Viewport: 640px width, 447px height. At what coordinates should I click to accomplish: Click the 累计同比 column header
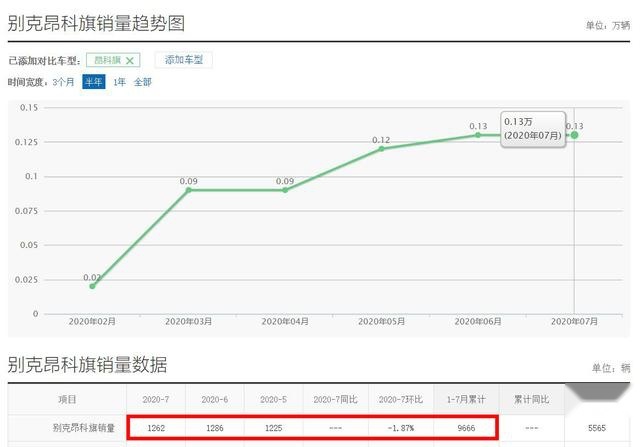click(x=531, y=400)
